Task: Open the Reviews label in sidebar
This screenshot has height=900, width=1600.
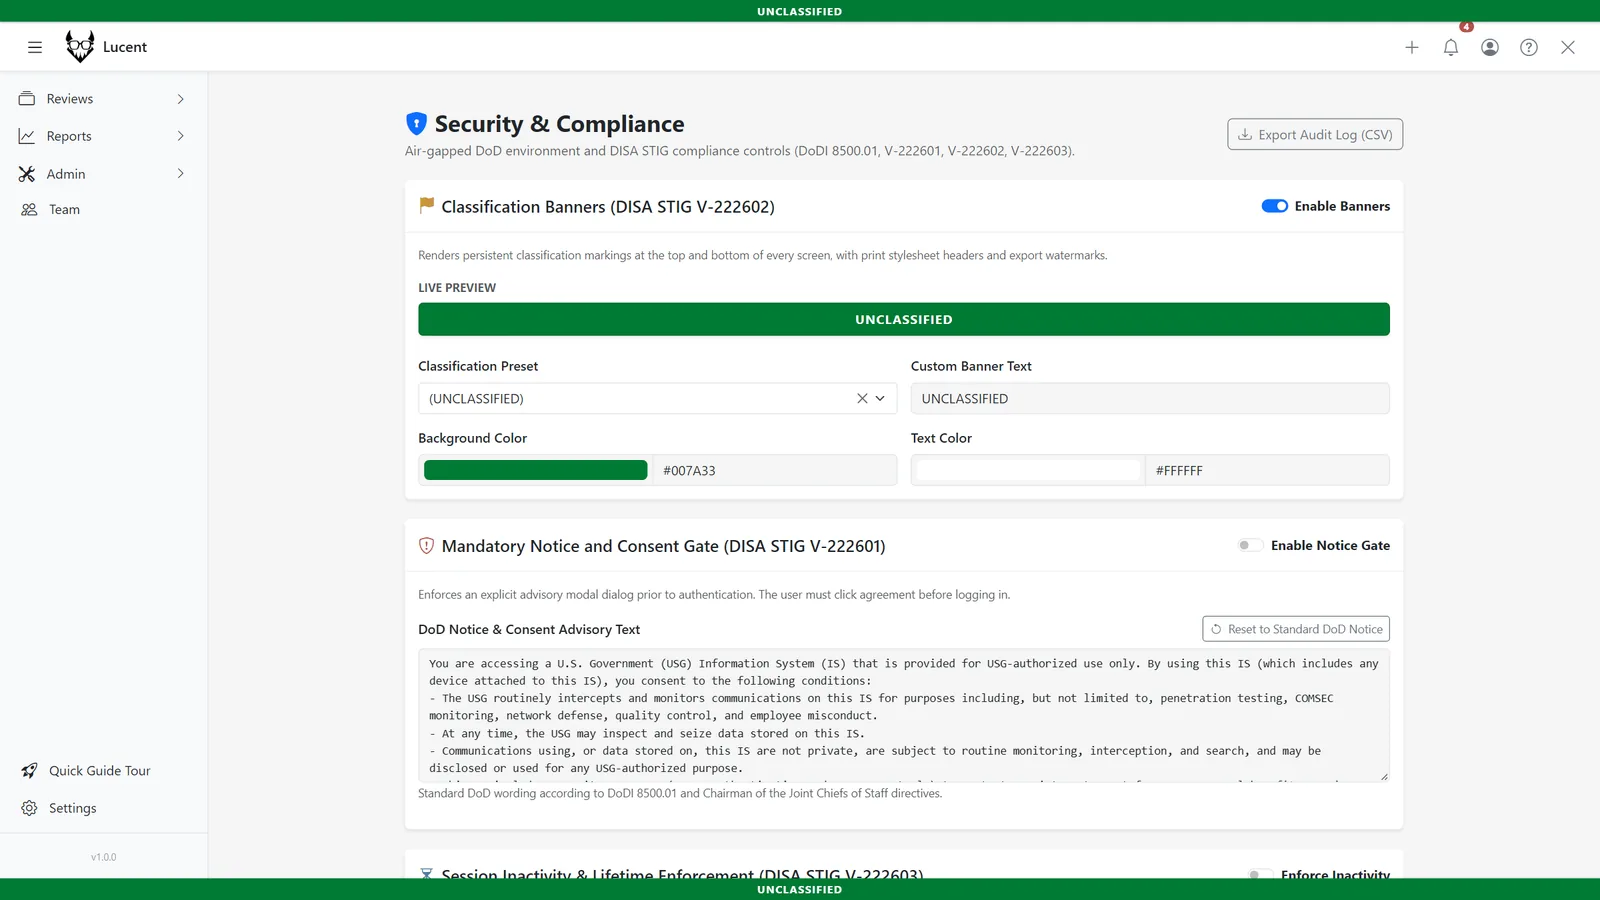Action: click(70, 99)
